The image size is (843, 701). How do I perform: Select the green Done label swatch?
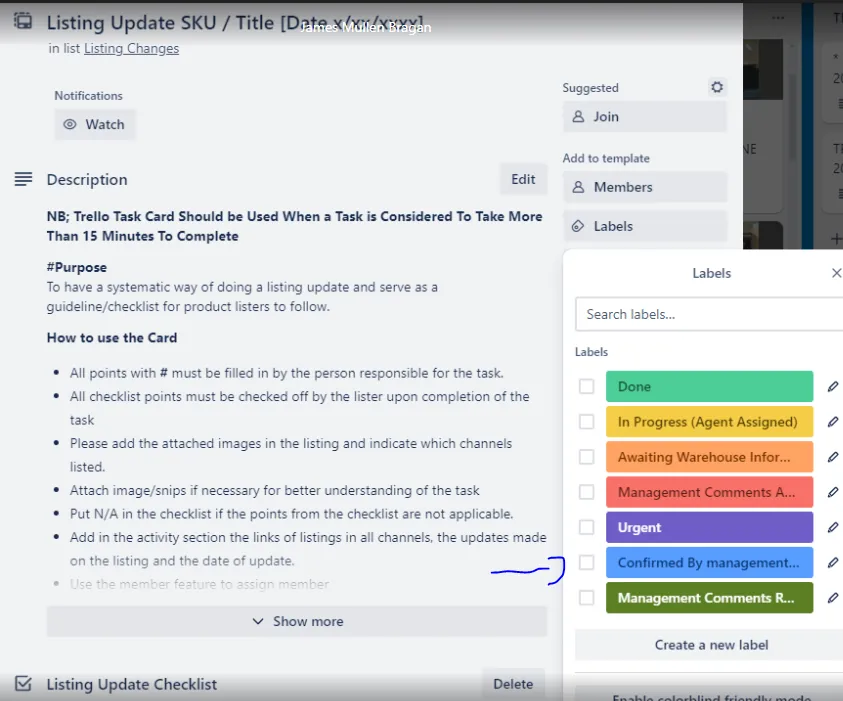(x=709, y=387)
